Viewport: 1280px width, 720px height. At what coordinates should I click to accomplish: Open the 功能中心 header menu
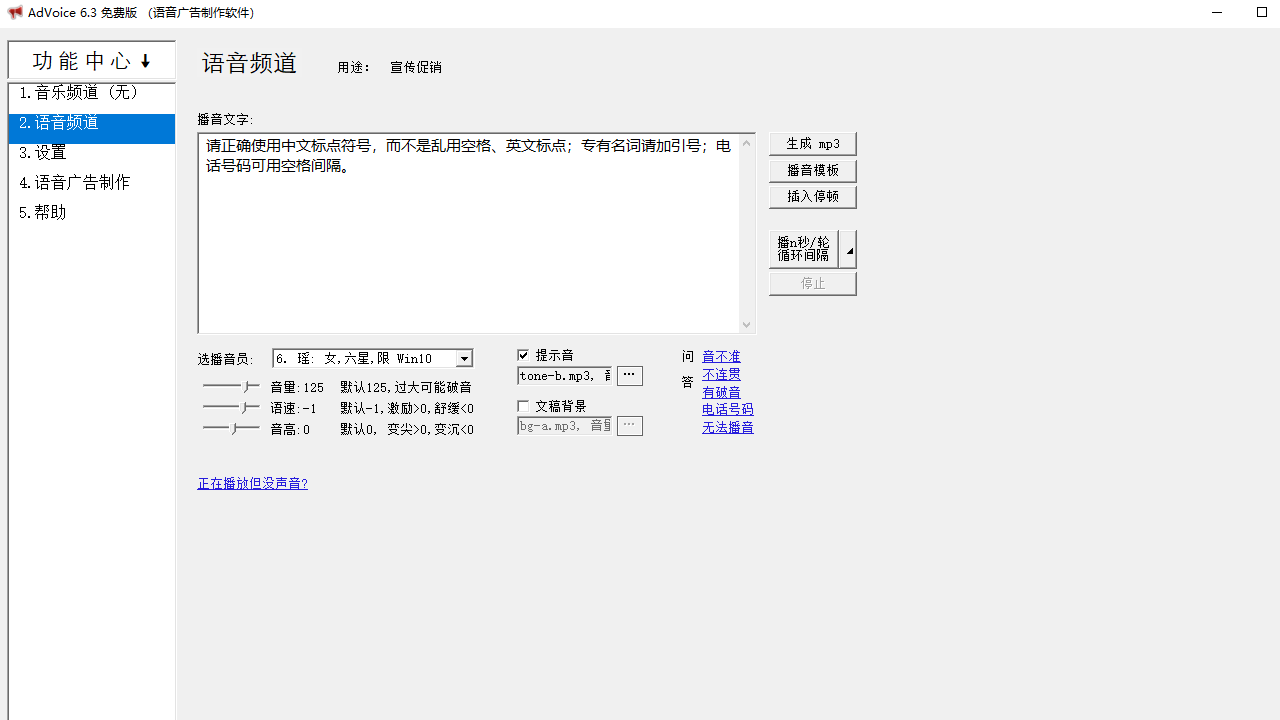92,61
